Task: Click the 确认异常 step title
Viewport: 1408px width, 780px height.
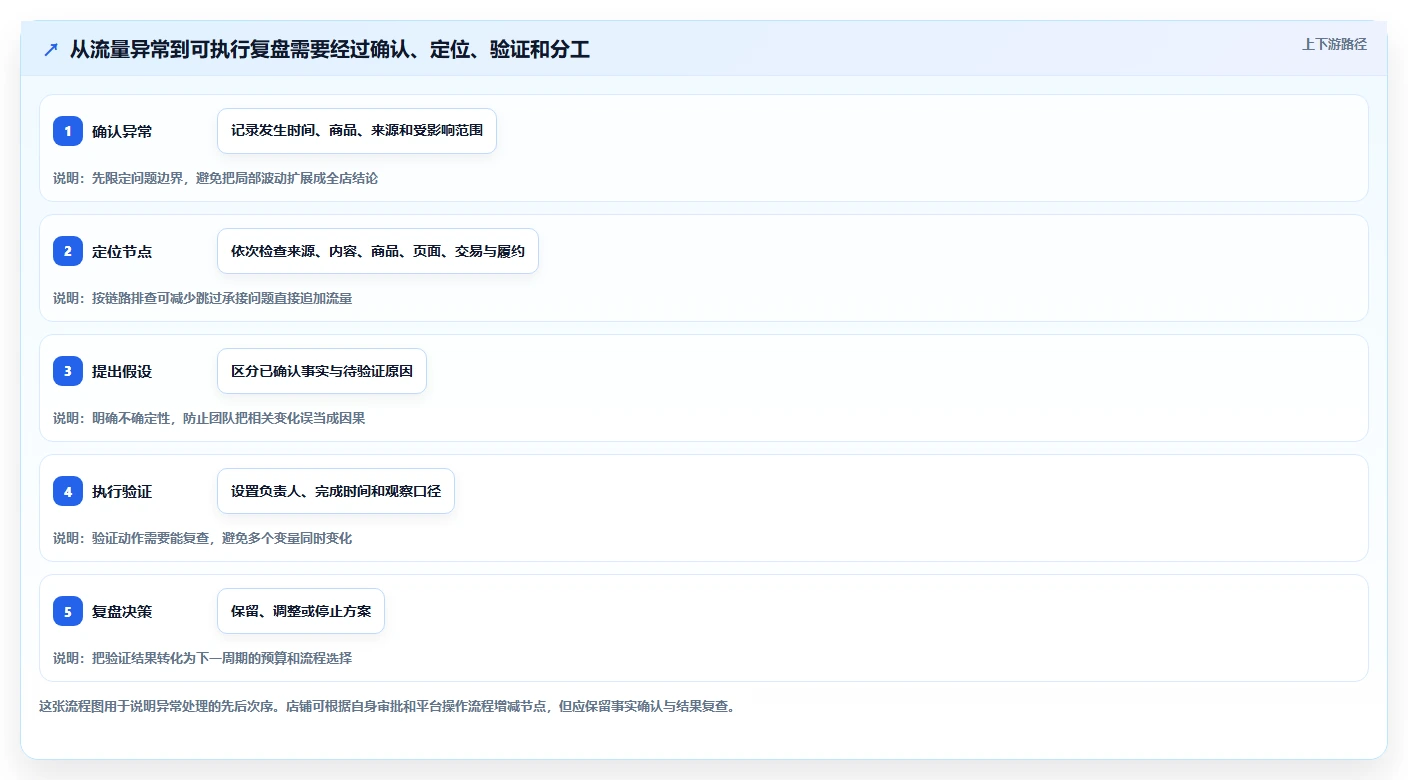Action: 122,131
